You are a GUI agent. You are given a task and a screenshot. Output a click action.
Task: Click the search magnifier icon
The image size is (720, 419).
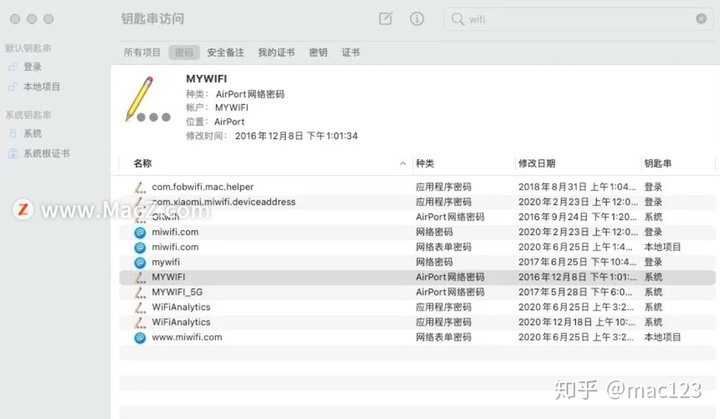[x=457, y=19]
